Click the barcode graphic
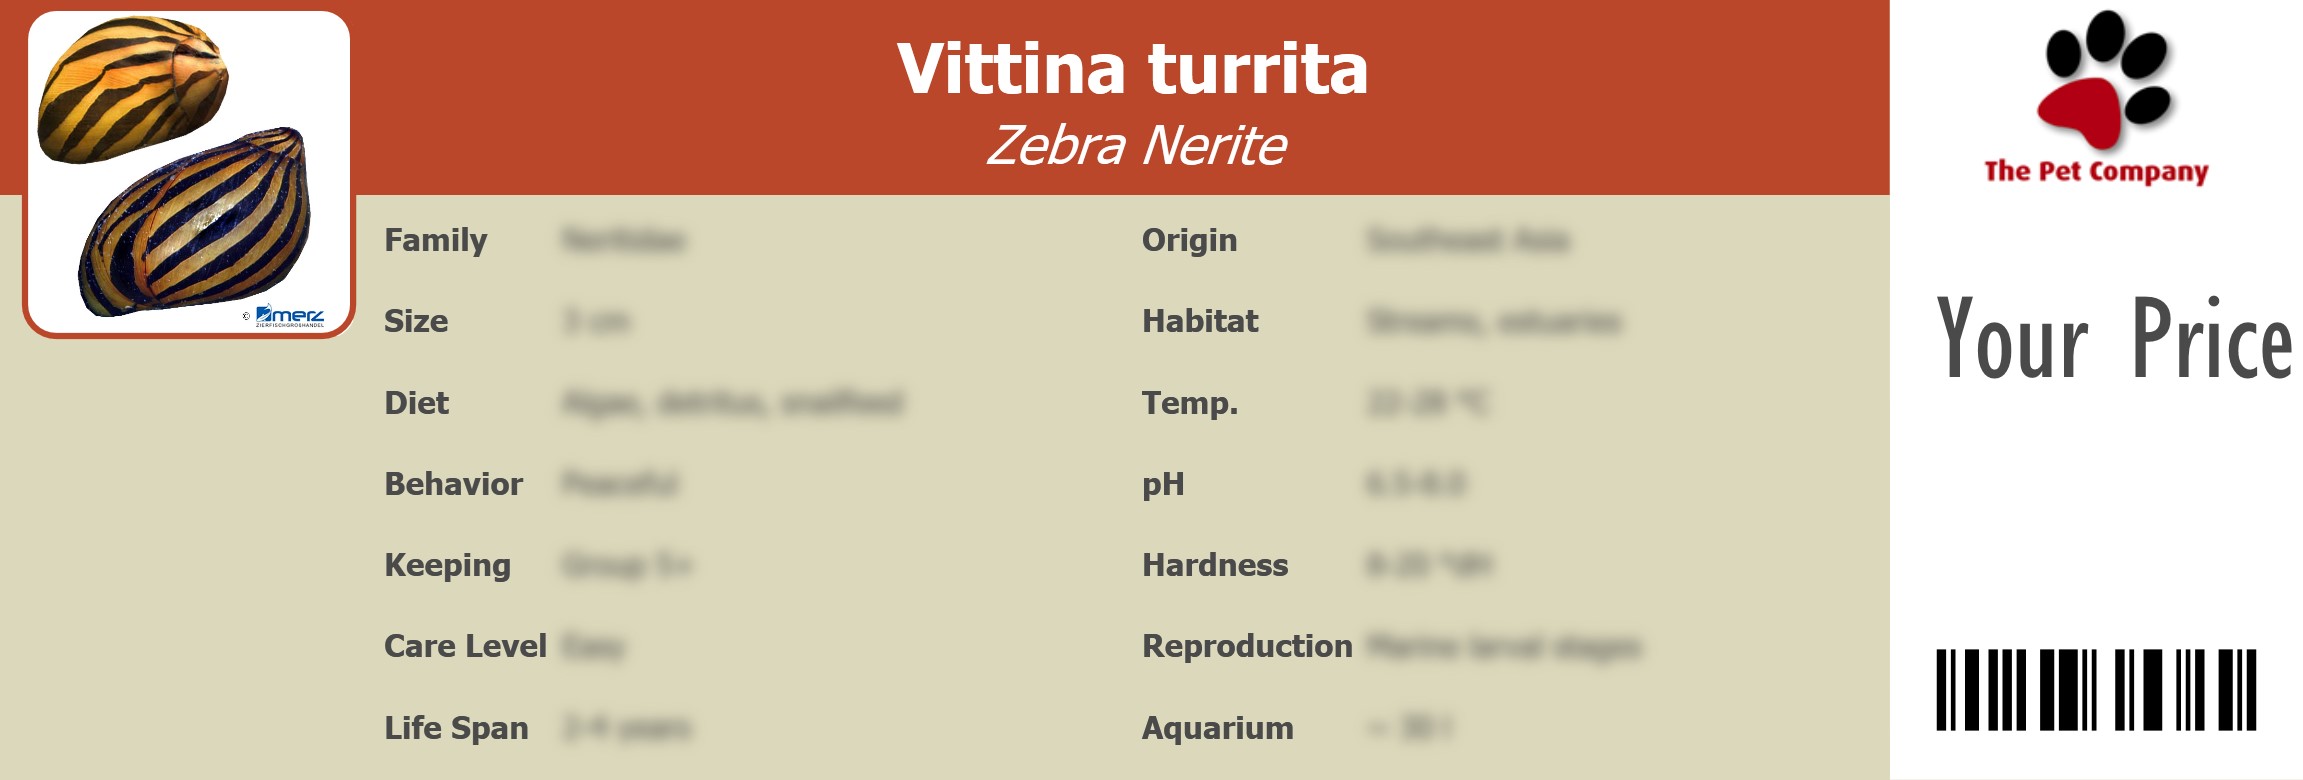2303x780 pixels. (x=2096, y=689)
